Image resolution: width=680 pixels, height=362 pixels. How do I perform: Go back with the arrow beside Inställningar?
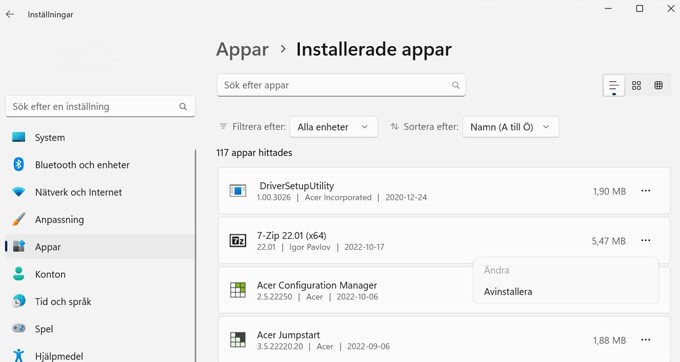[x=10, y=14]
